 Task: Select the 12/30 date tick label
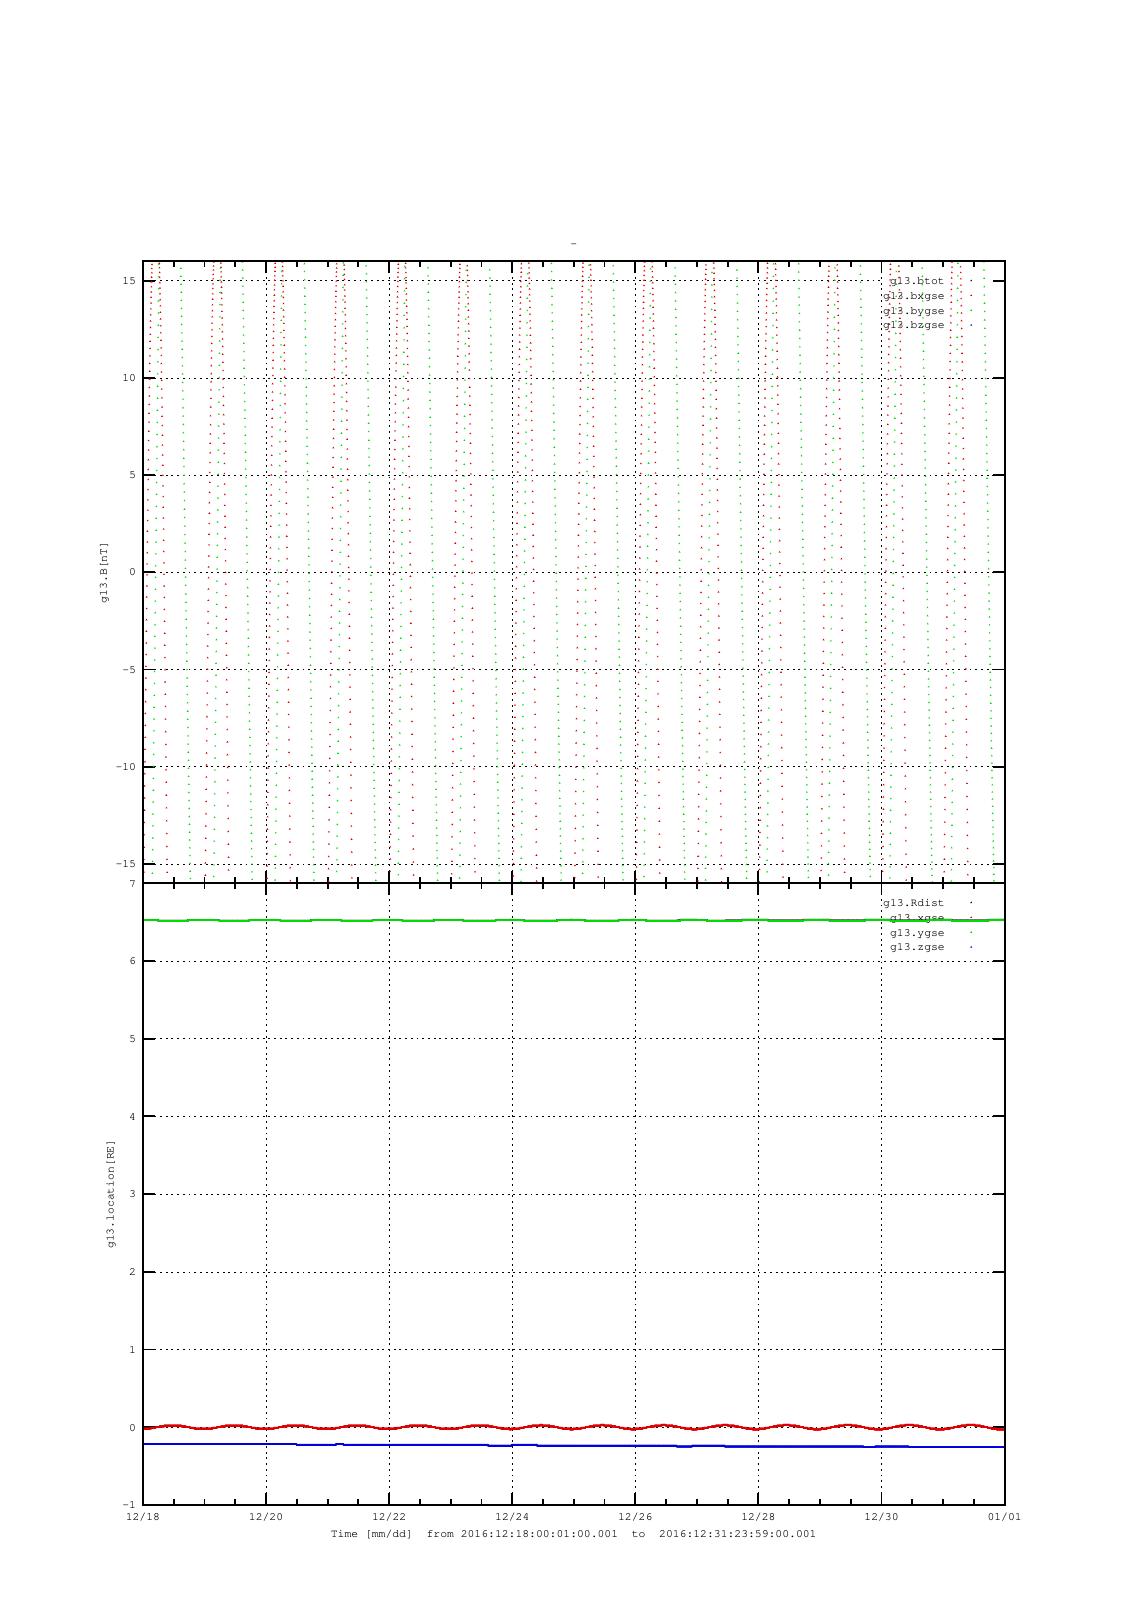[881, 1517]
